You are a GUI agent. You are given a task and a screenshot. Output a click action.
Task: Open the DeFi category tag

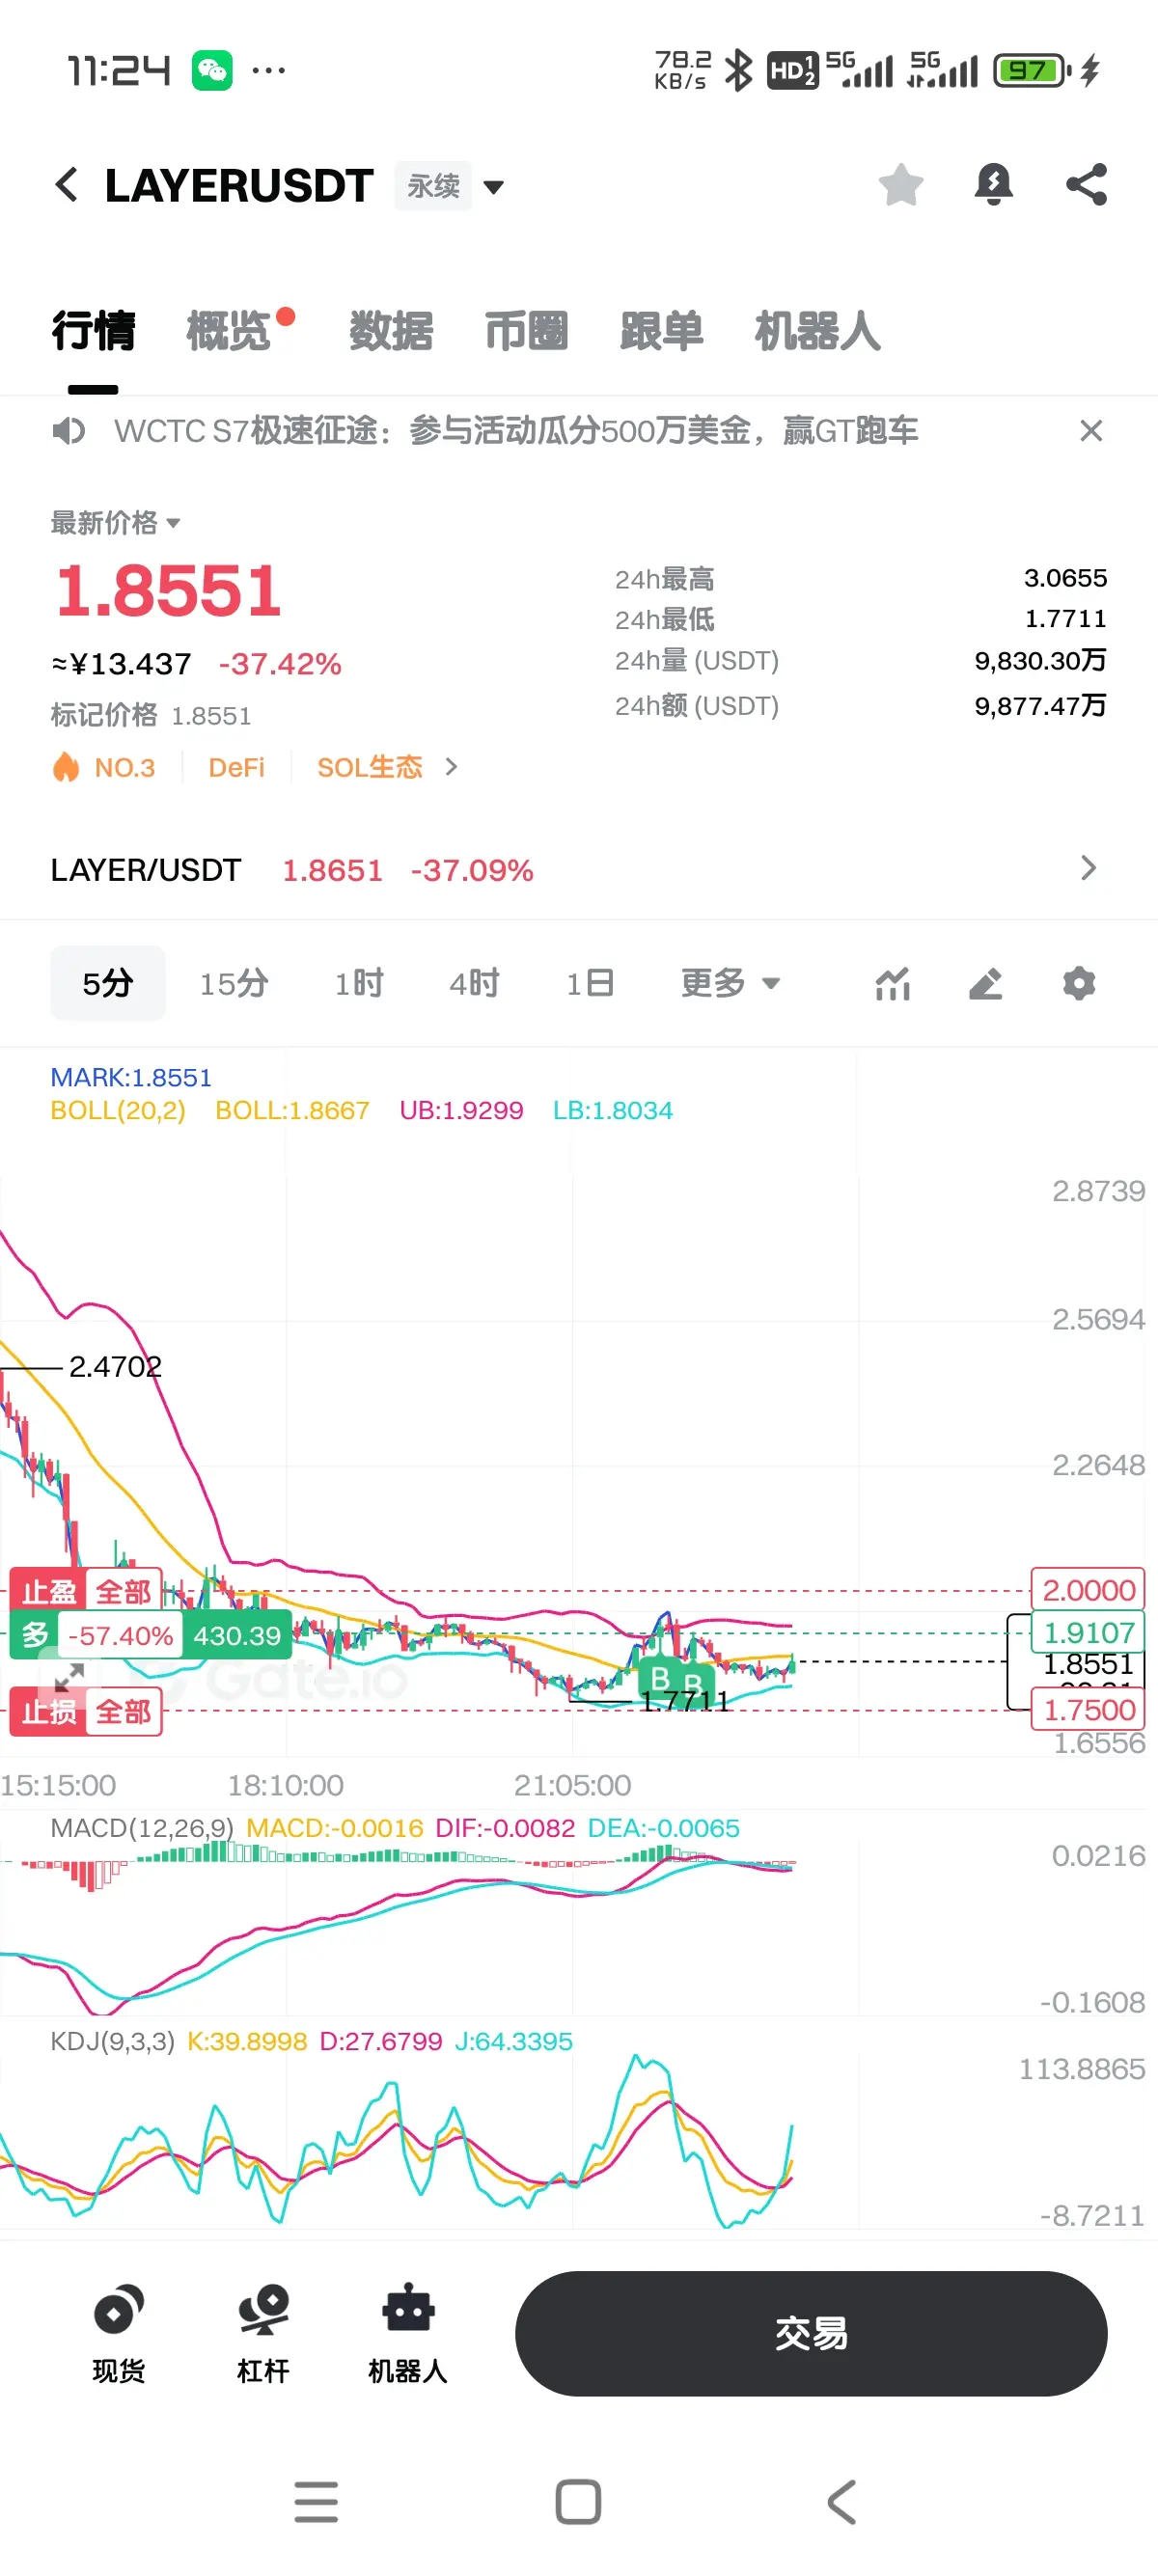(236, 767)
